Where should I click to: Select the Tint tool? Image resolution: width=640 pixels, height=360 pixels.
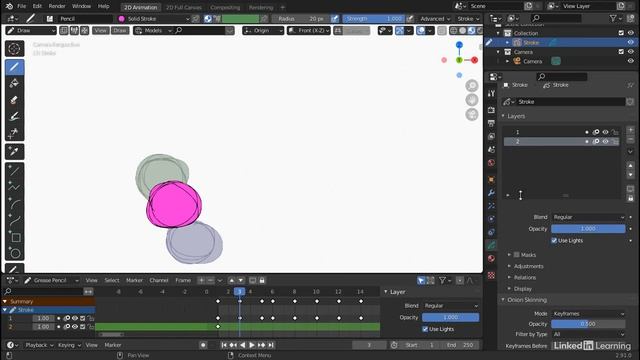[14, 116]
